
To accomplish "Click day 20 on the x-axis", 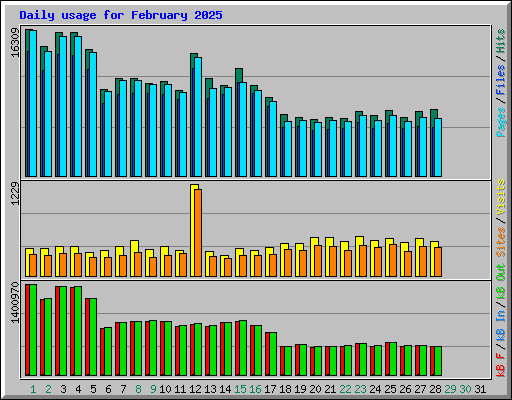I will click(x=315, y=389).
